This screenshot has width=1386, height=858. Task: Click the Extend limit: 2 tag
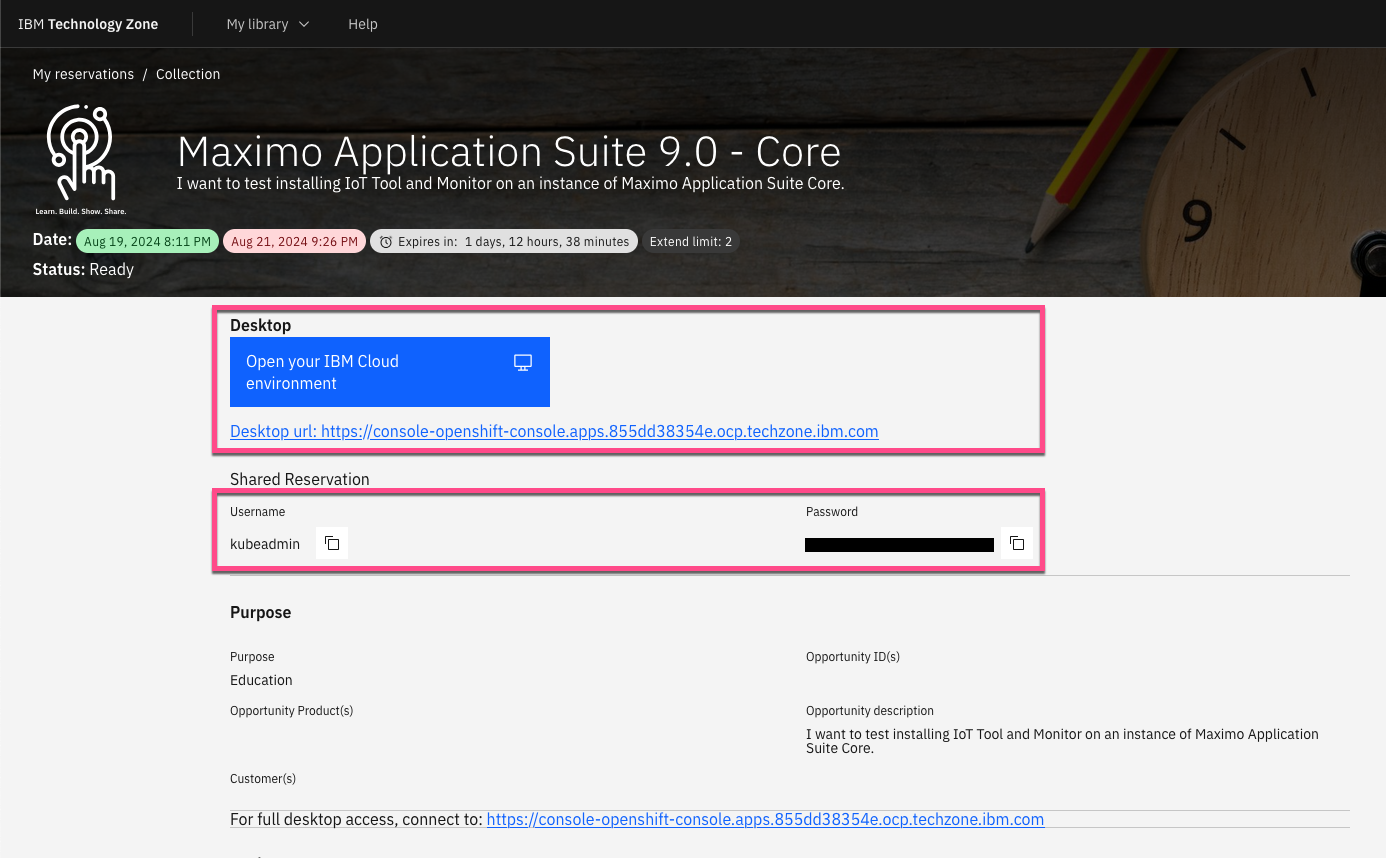[691, 241]
